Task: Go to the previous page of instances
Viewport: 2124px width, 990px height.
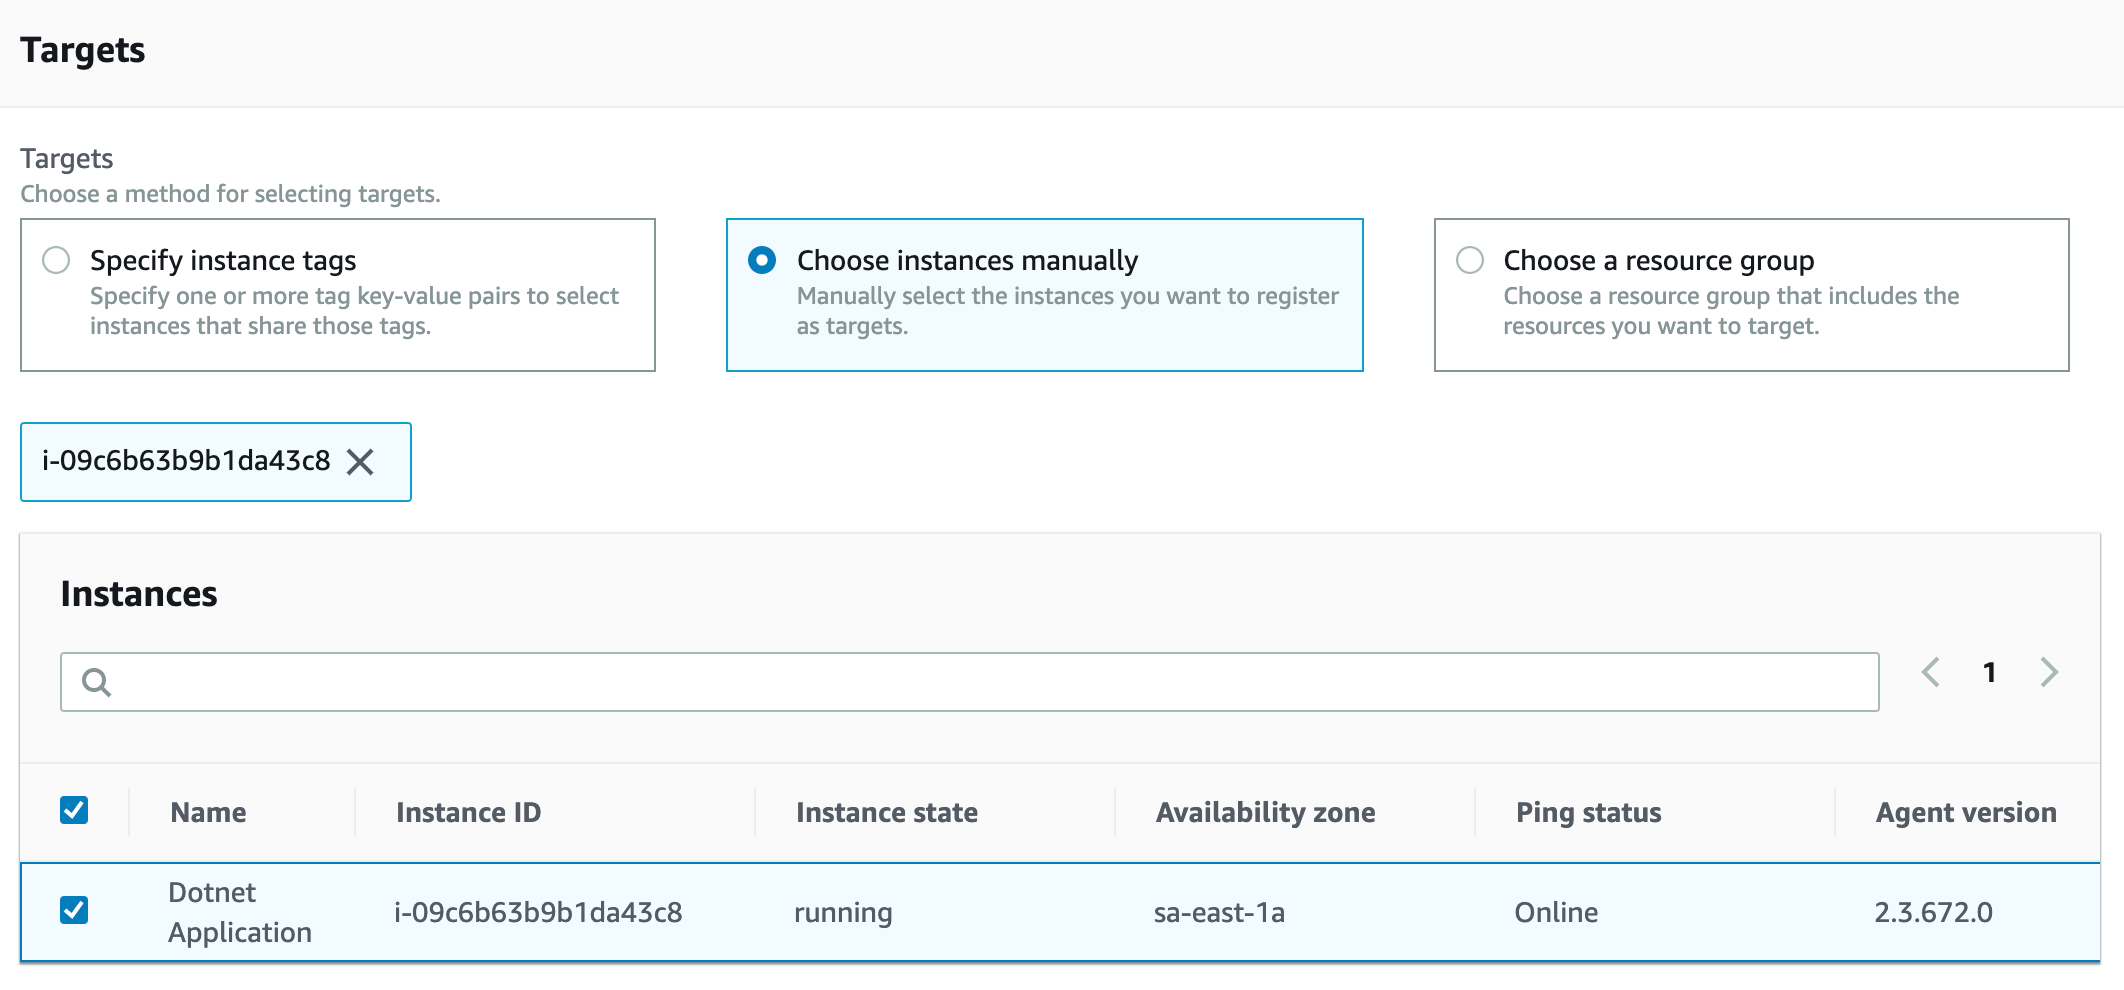Action: pos(1931,672)
